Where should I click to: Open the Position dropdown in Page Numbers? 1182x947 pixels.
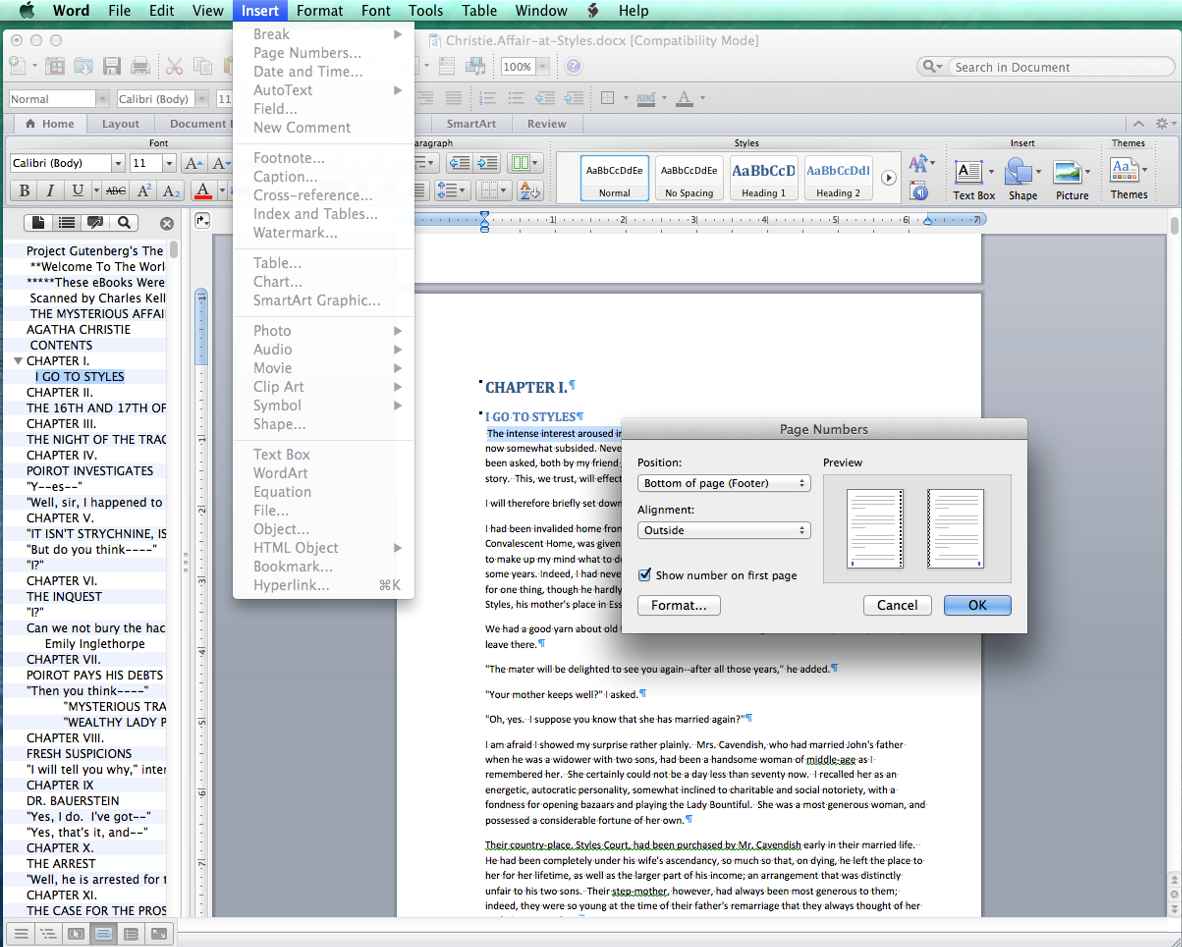(x=723, y=483)
